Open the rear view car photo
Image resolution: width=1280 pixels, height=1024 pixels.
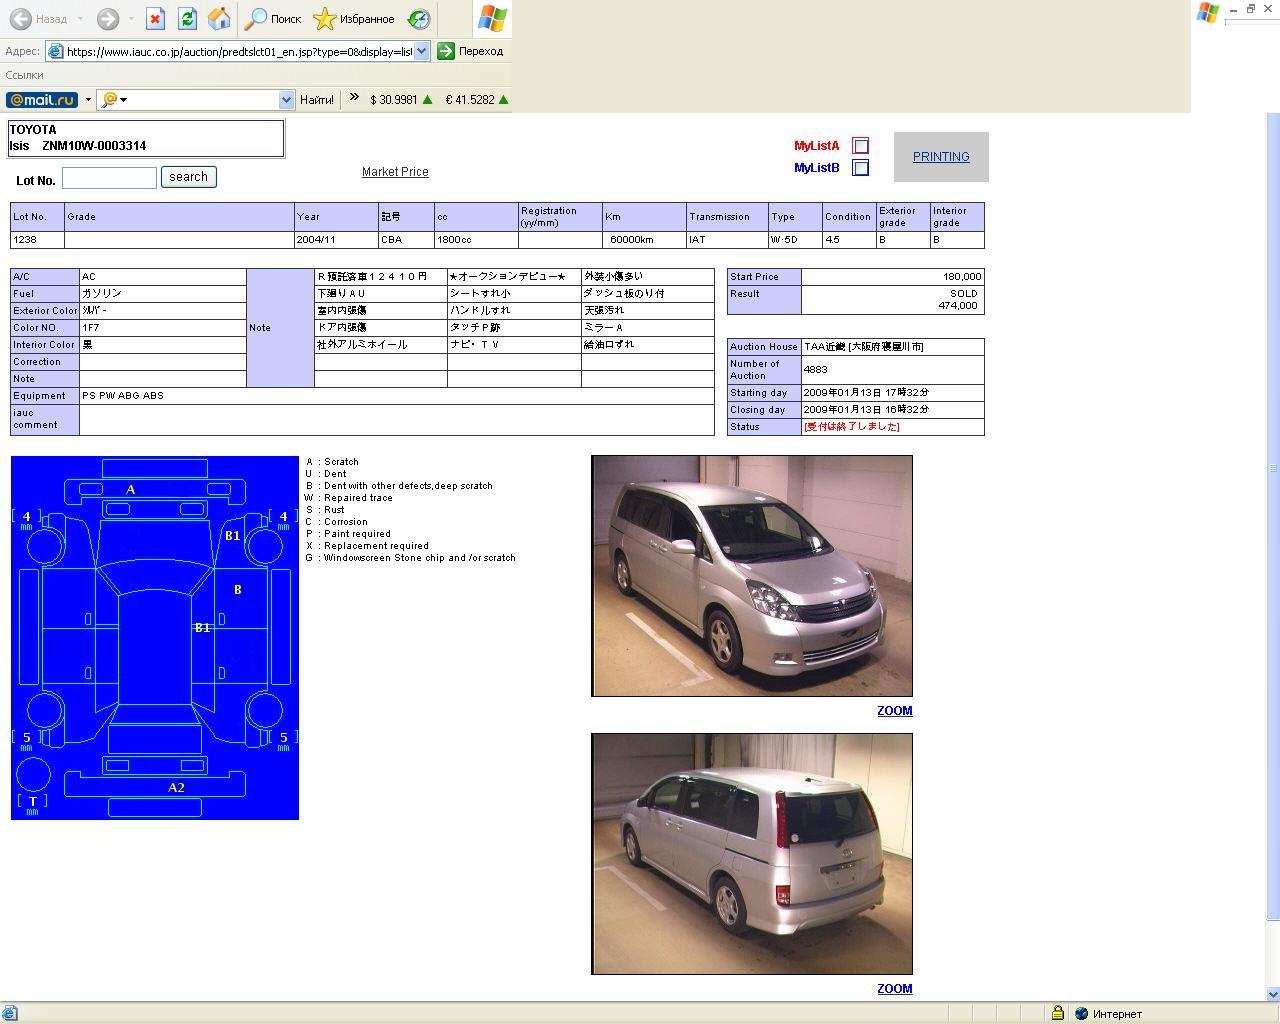click(752, 854)
